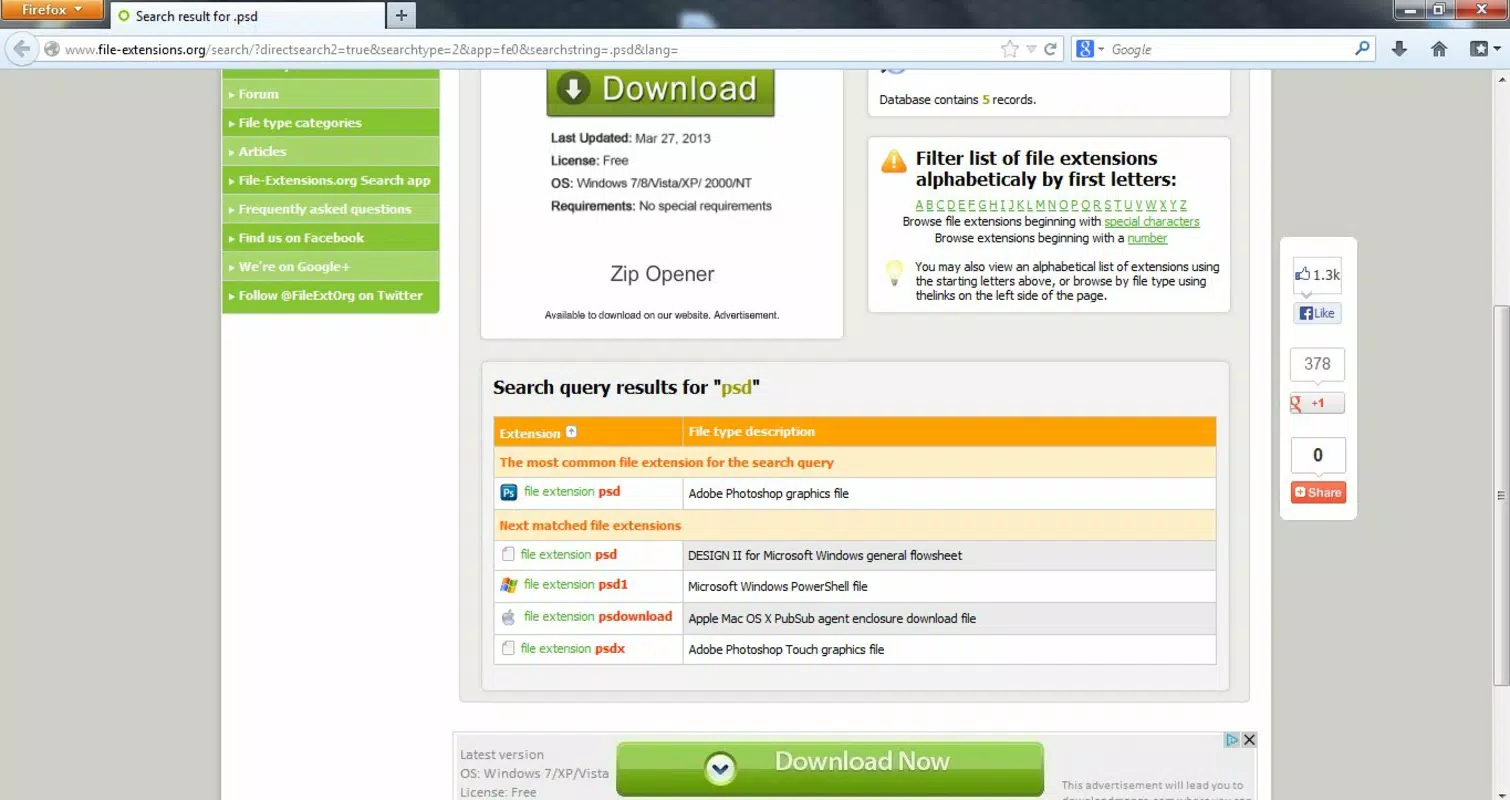Screen dimensions: 1510x800
Task: Click the Apple icon beside psdownload
Action: coord(508,617)
